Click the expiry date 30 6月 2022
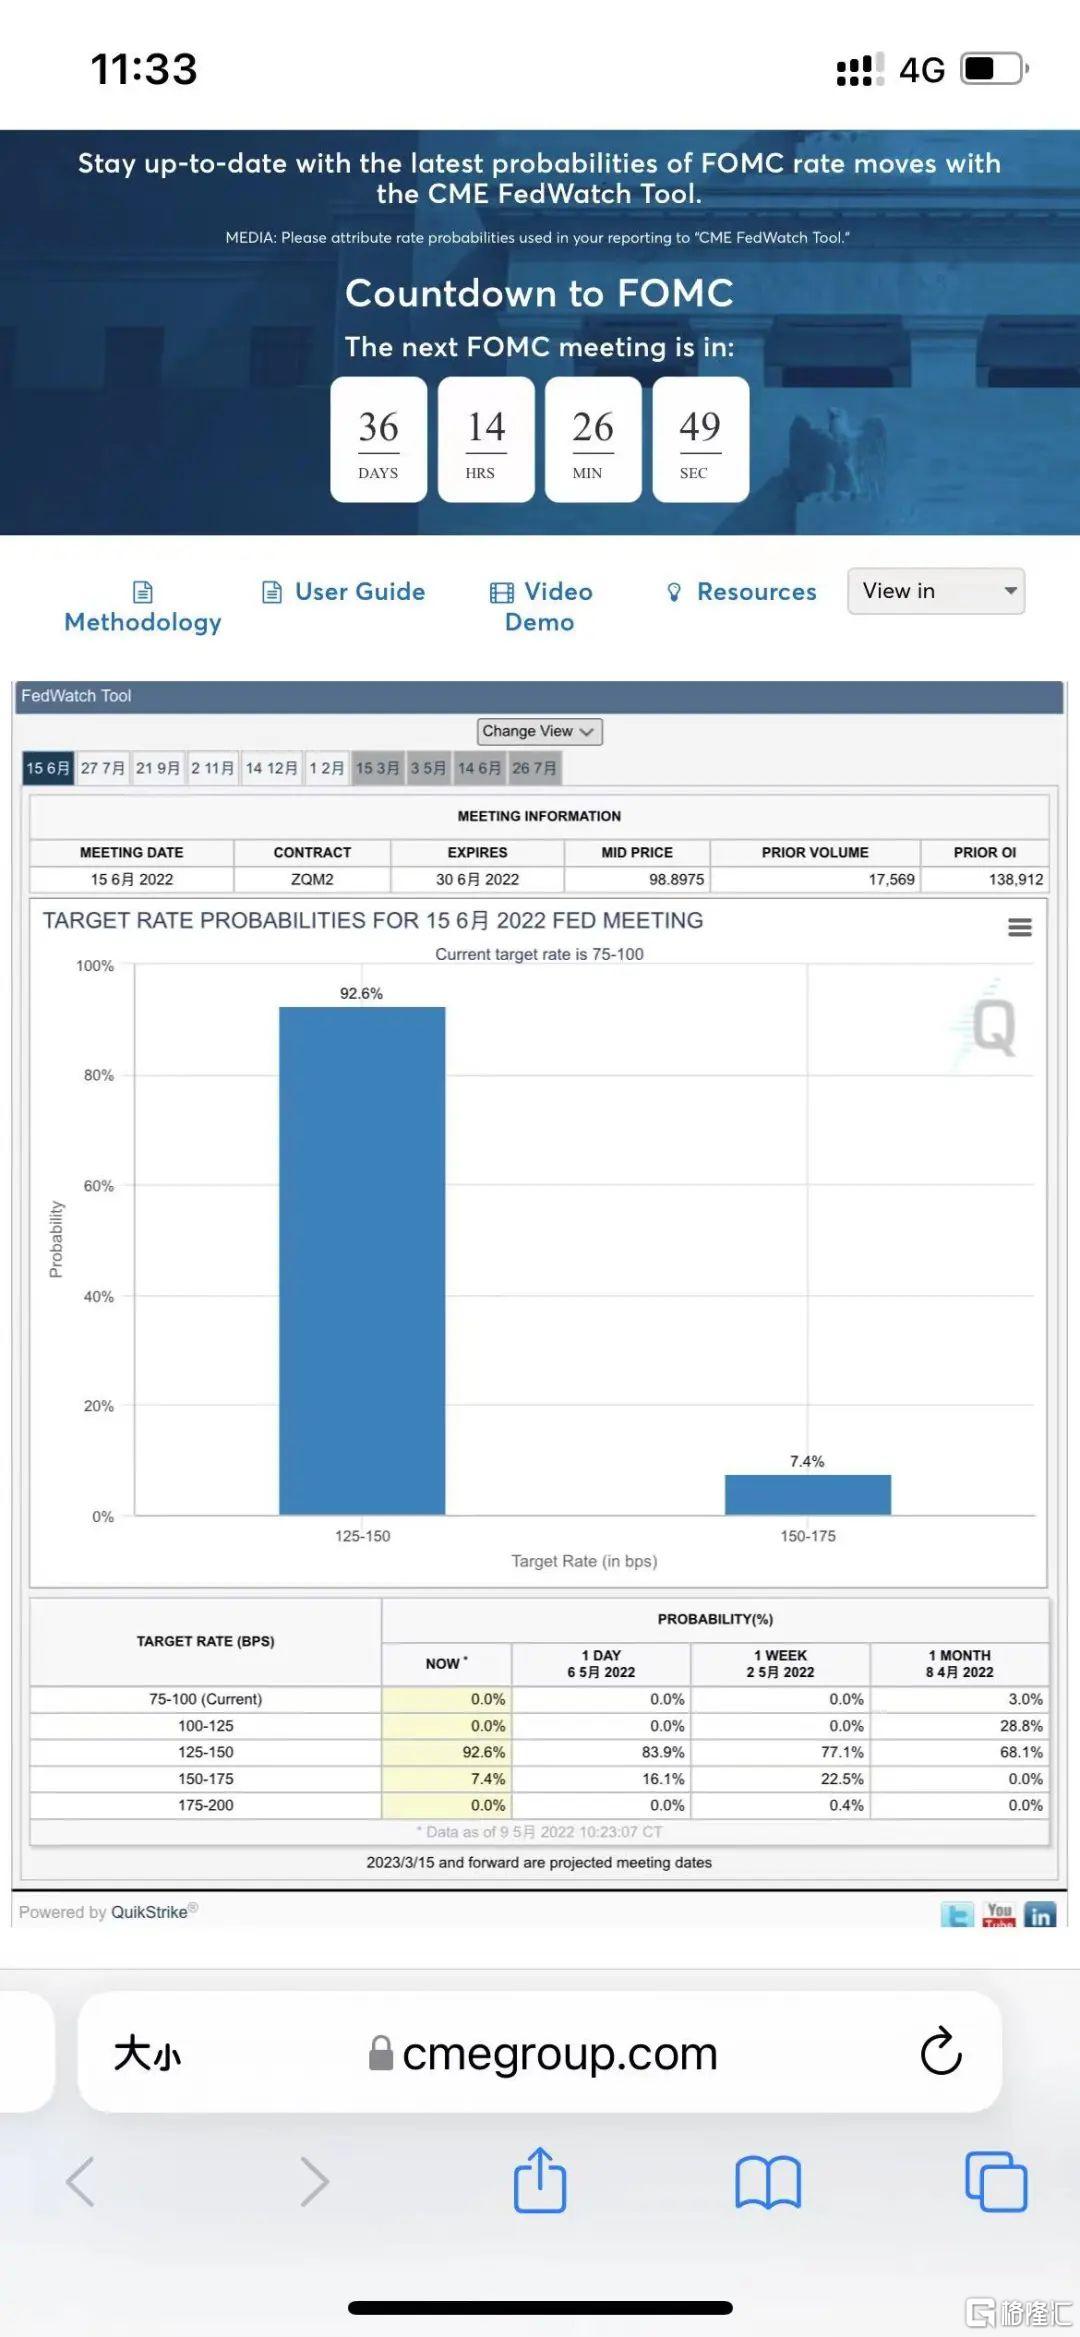1080x2337 pixels. coord(477,879)
